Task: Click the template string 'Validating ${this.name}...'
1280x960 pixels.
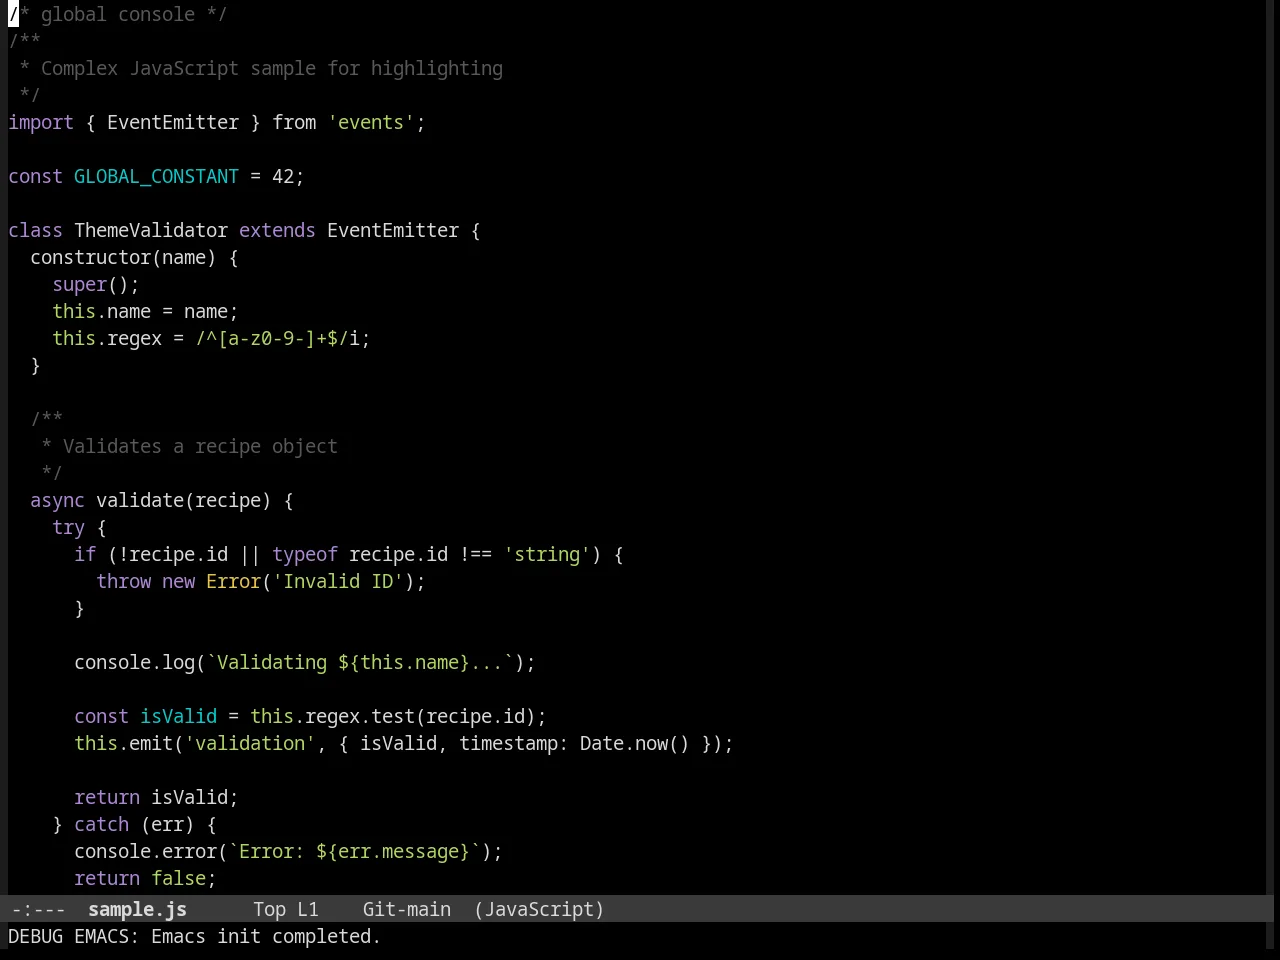Action: 360,662
